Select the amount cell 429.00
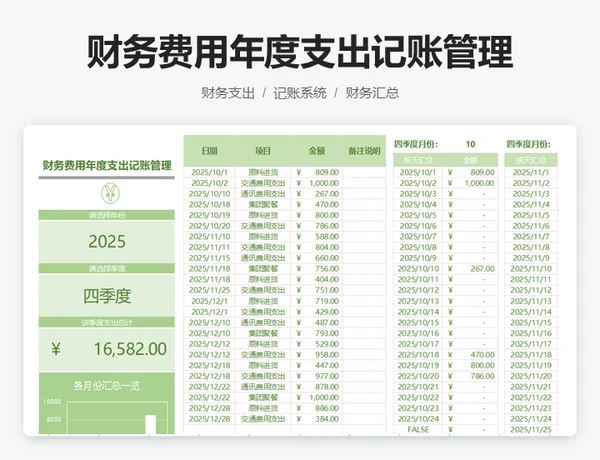Viewport: 600px width, 460px height. pyautogui.click(x=317, y=312)
